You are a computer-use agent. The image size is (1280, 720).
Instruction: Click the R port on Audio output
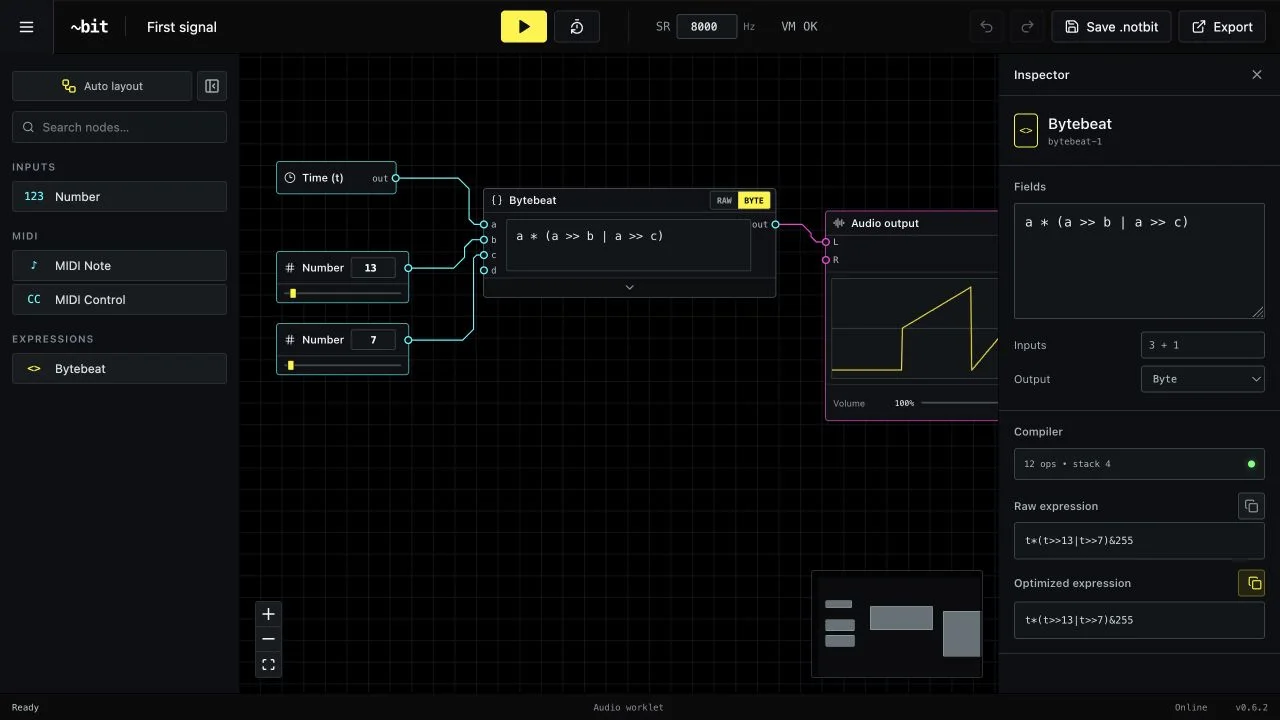pyautogui.click(x=826, y=260)
